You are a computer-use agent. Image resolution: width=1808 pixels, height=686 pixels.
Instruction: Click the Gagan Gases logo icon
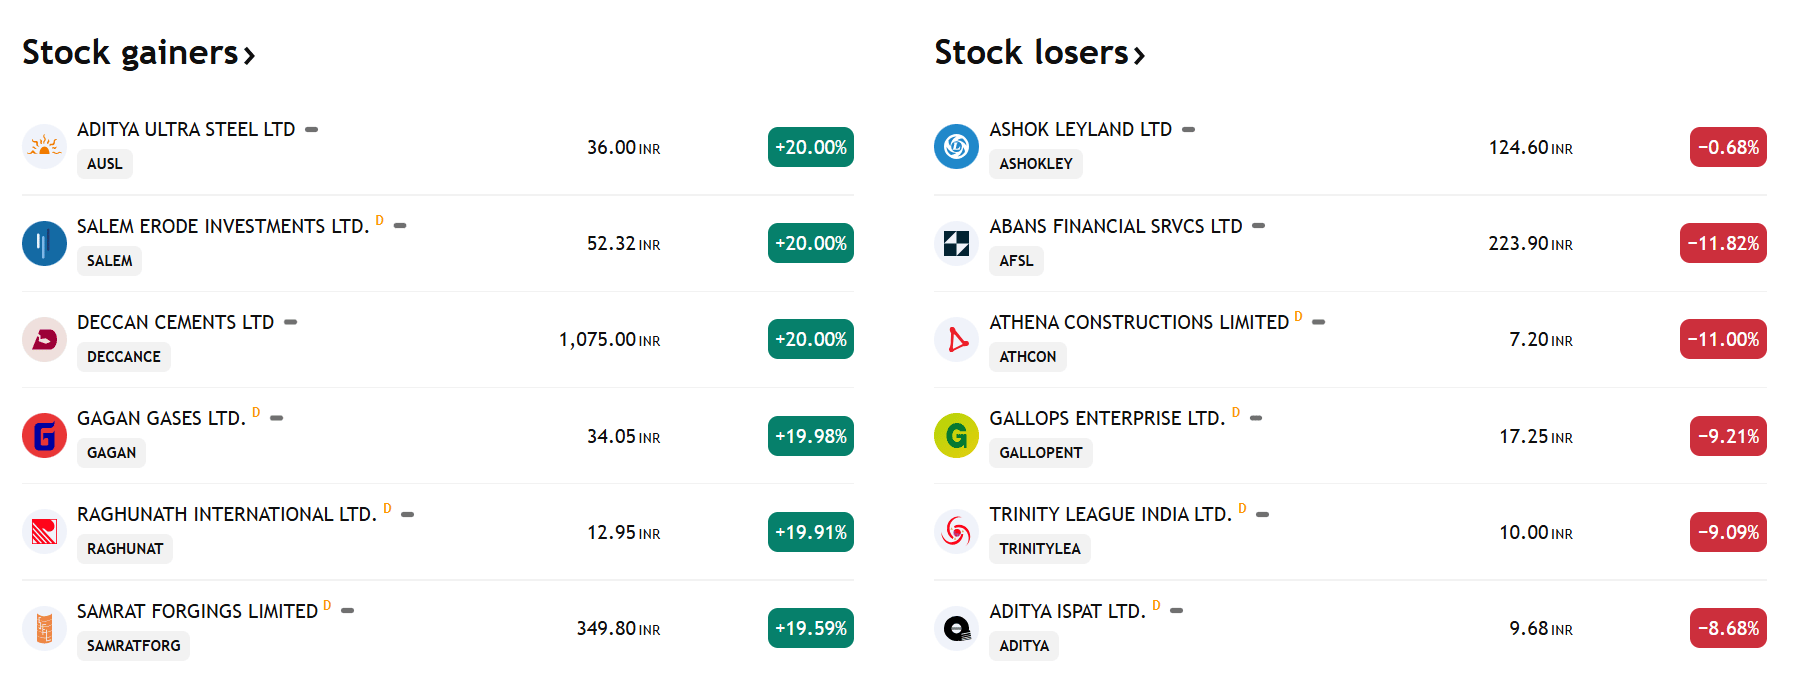pyautogui.click(x=44, y=436)
